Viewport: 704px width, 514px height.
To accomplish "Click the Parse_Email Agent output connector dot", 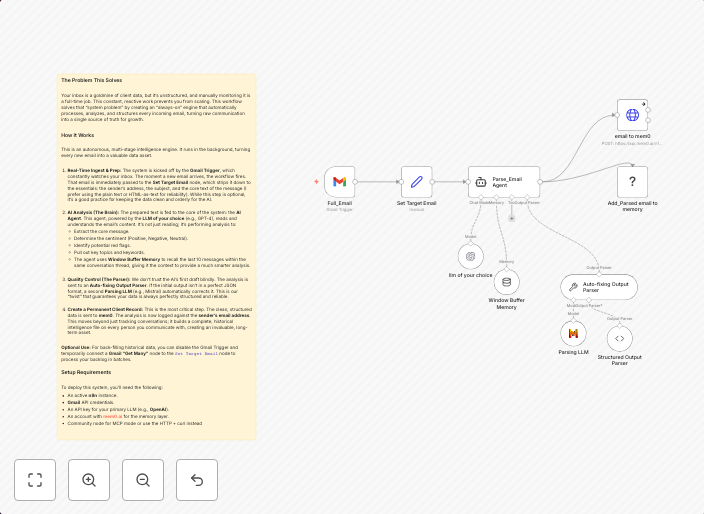I will click(540, 182).
